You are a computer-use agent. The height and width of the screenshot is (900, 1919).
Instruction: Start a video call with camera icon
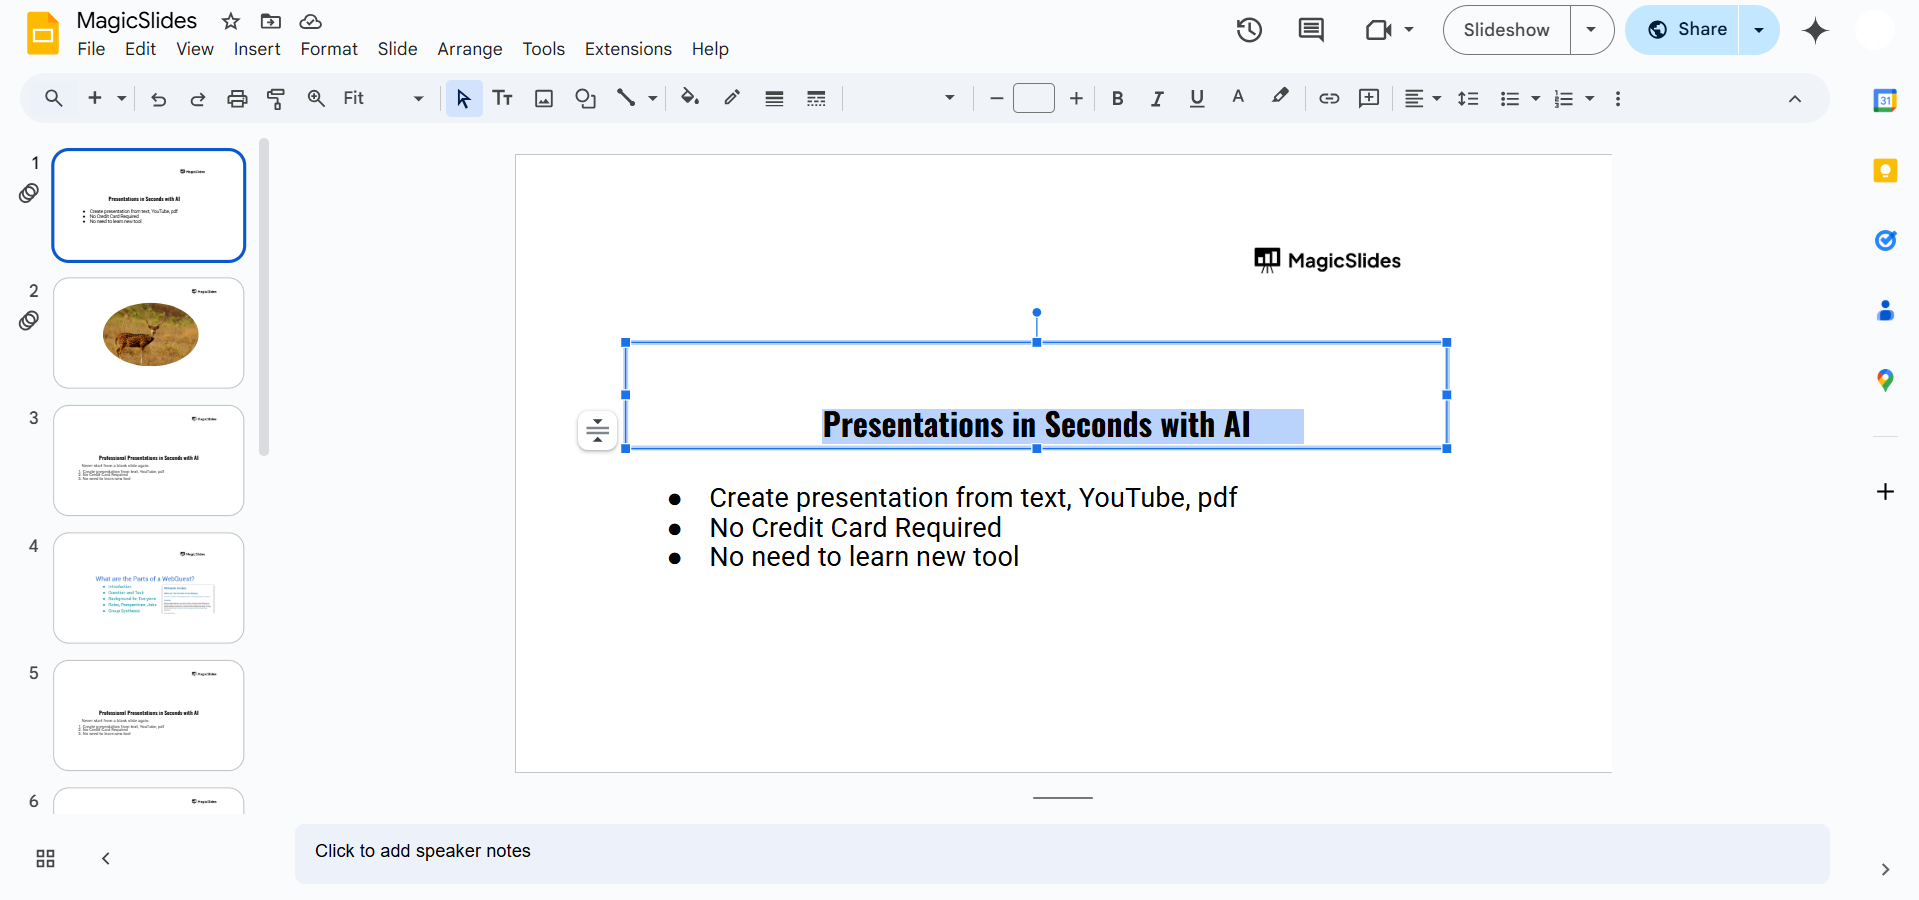coord(1379,30)
